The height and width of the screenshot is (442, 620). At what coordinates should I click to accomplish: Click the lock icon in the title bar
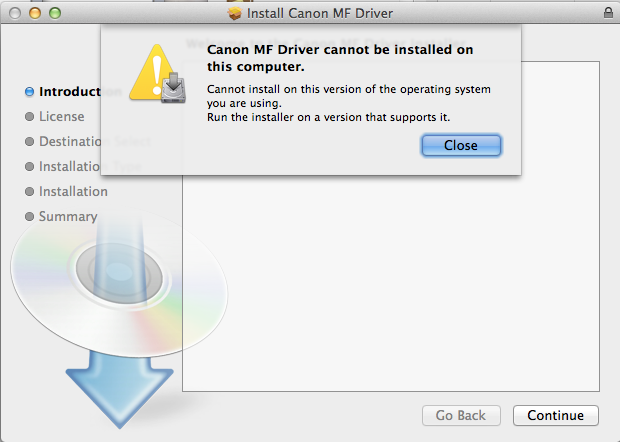(x=608, y=13)
